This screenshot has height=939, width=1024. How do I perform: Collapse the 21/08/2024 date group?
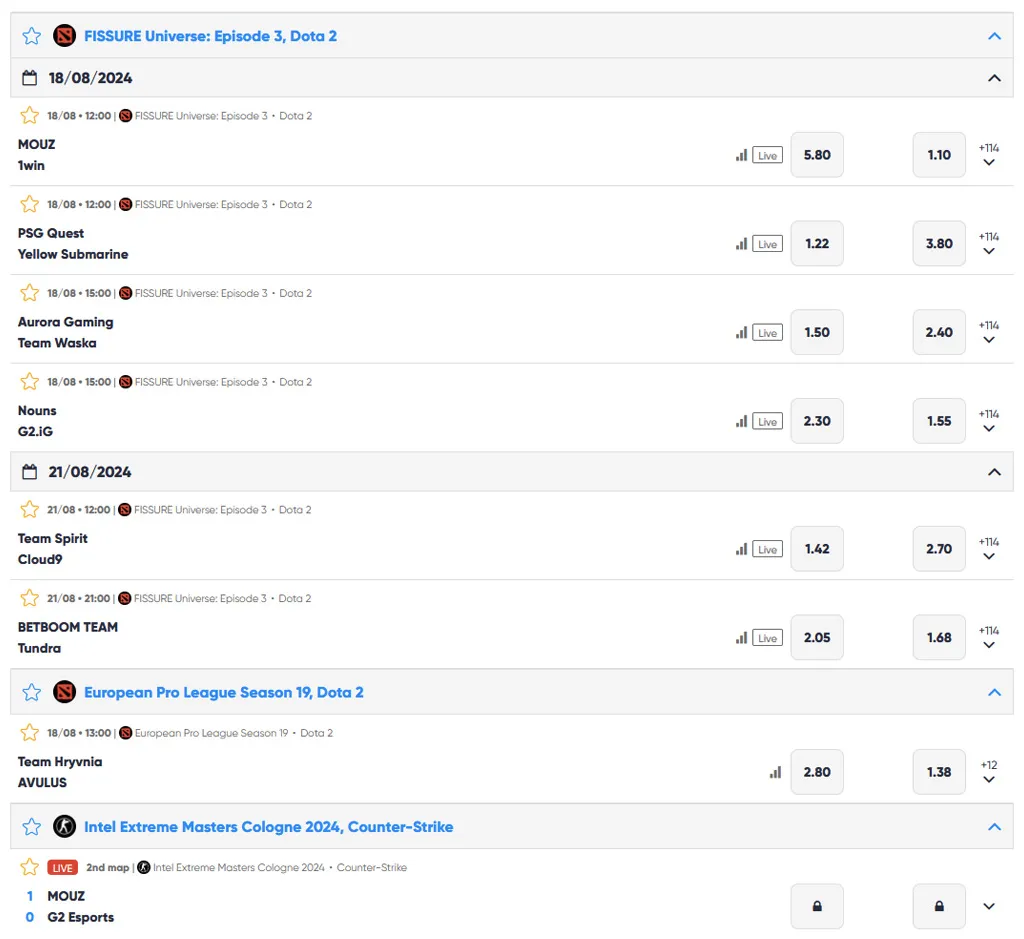(x=994, y=472)
